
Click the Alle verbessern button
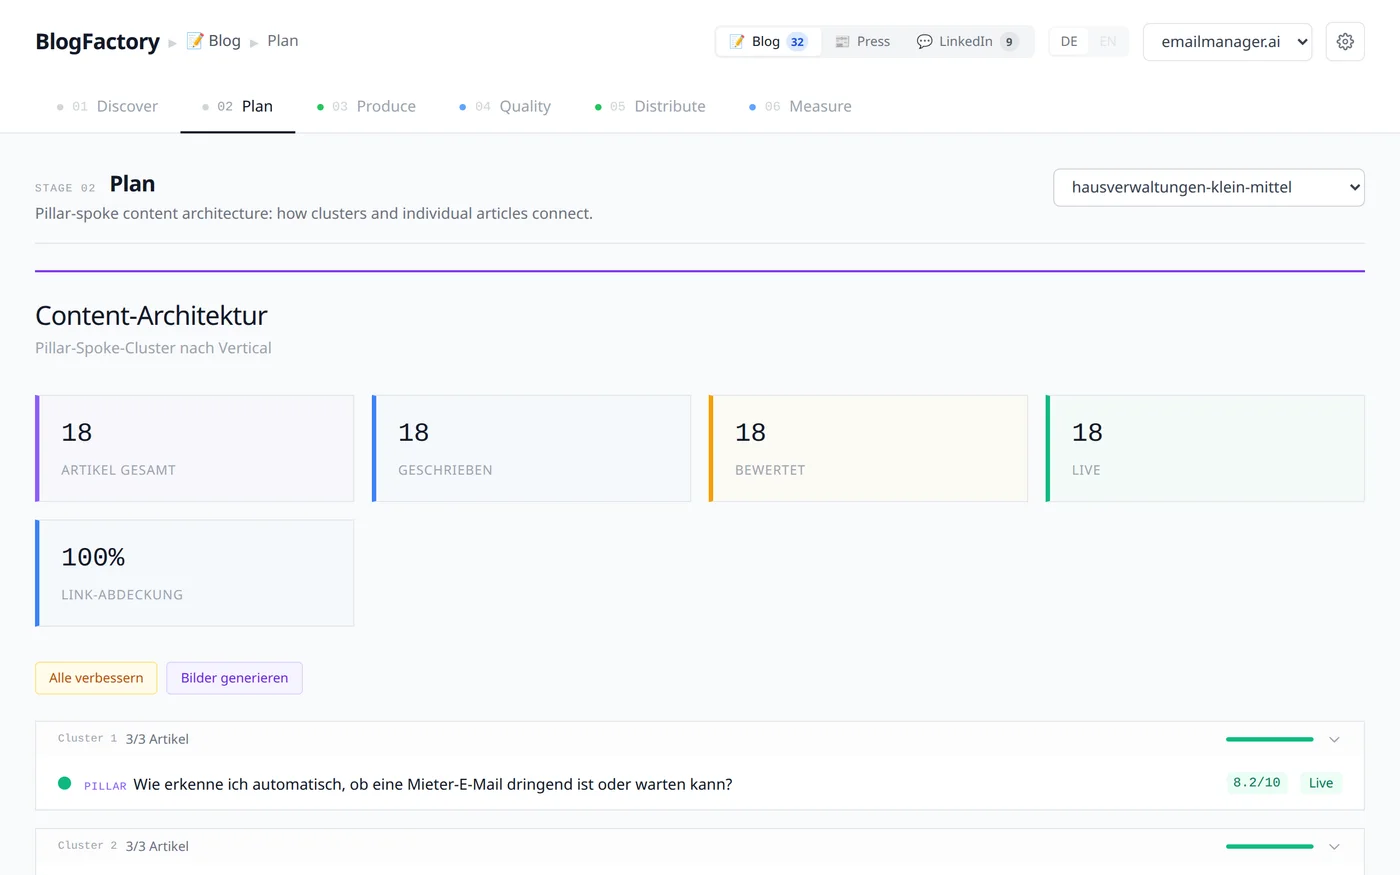[x=96, y=678]
